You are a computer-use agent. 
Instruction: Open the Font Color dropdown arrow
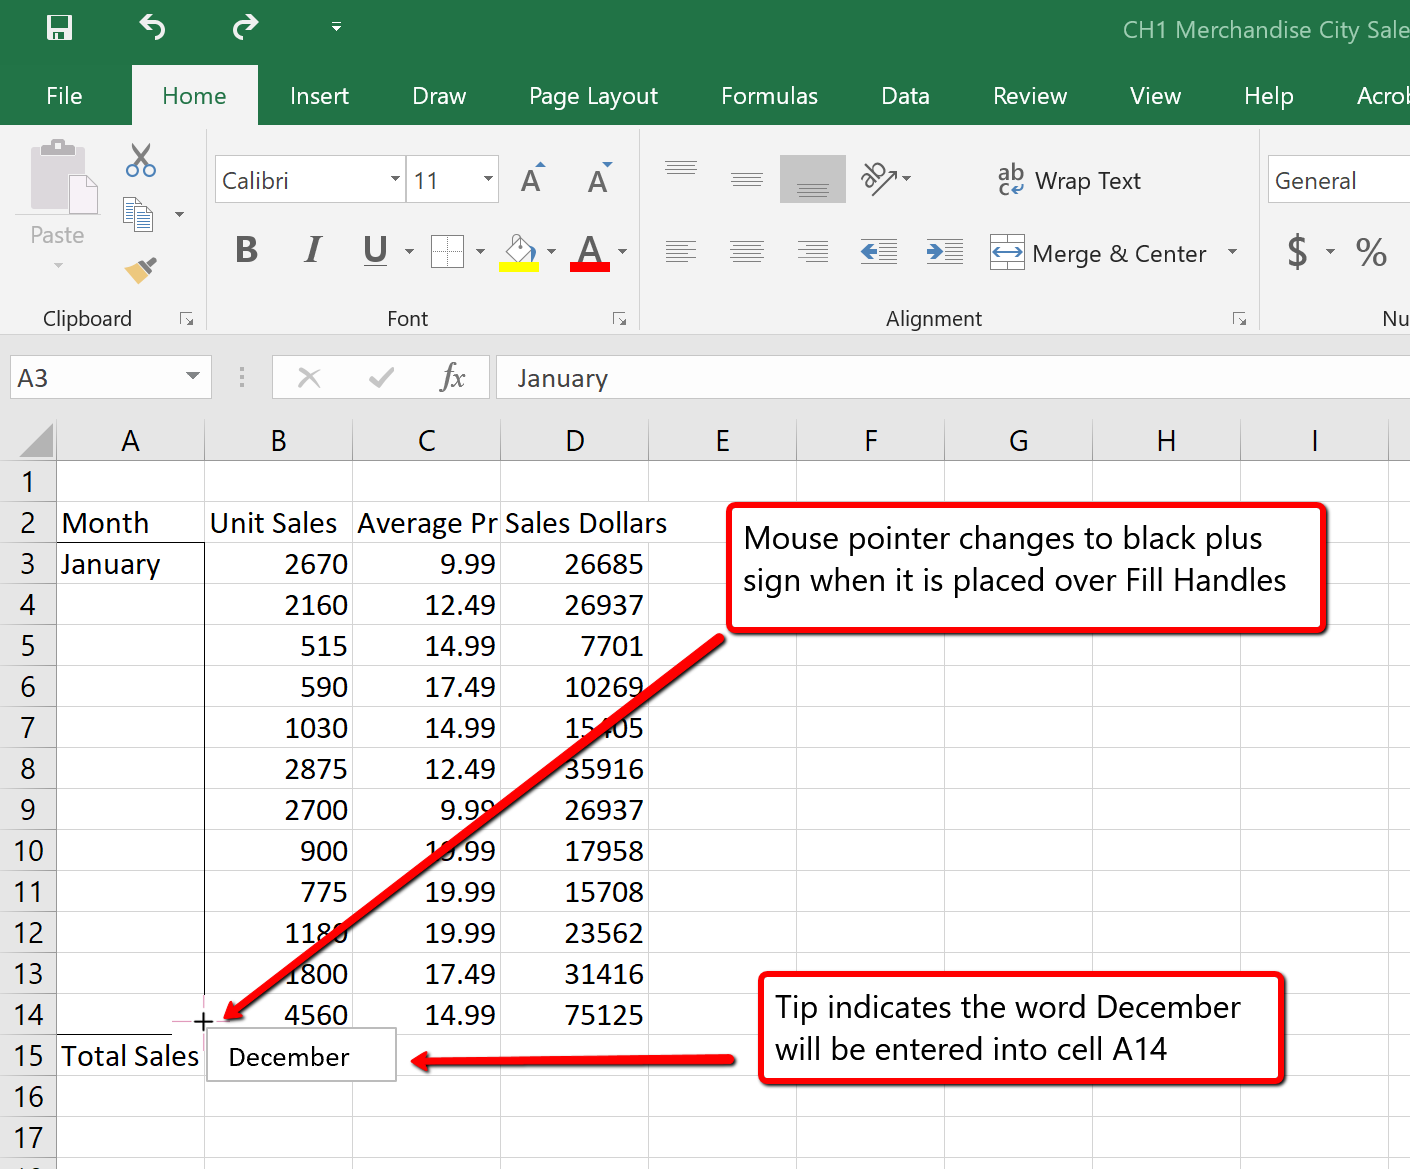pyautogui.click(x=622, y=251)
